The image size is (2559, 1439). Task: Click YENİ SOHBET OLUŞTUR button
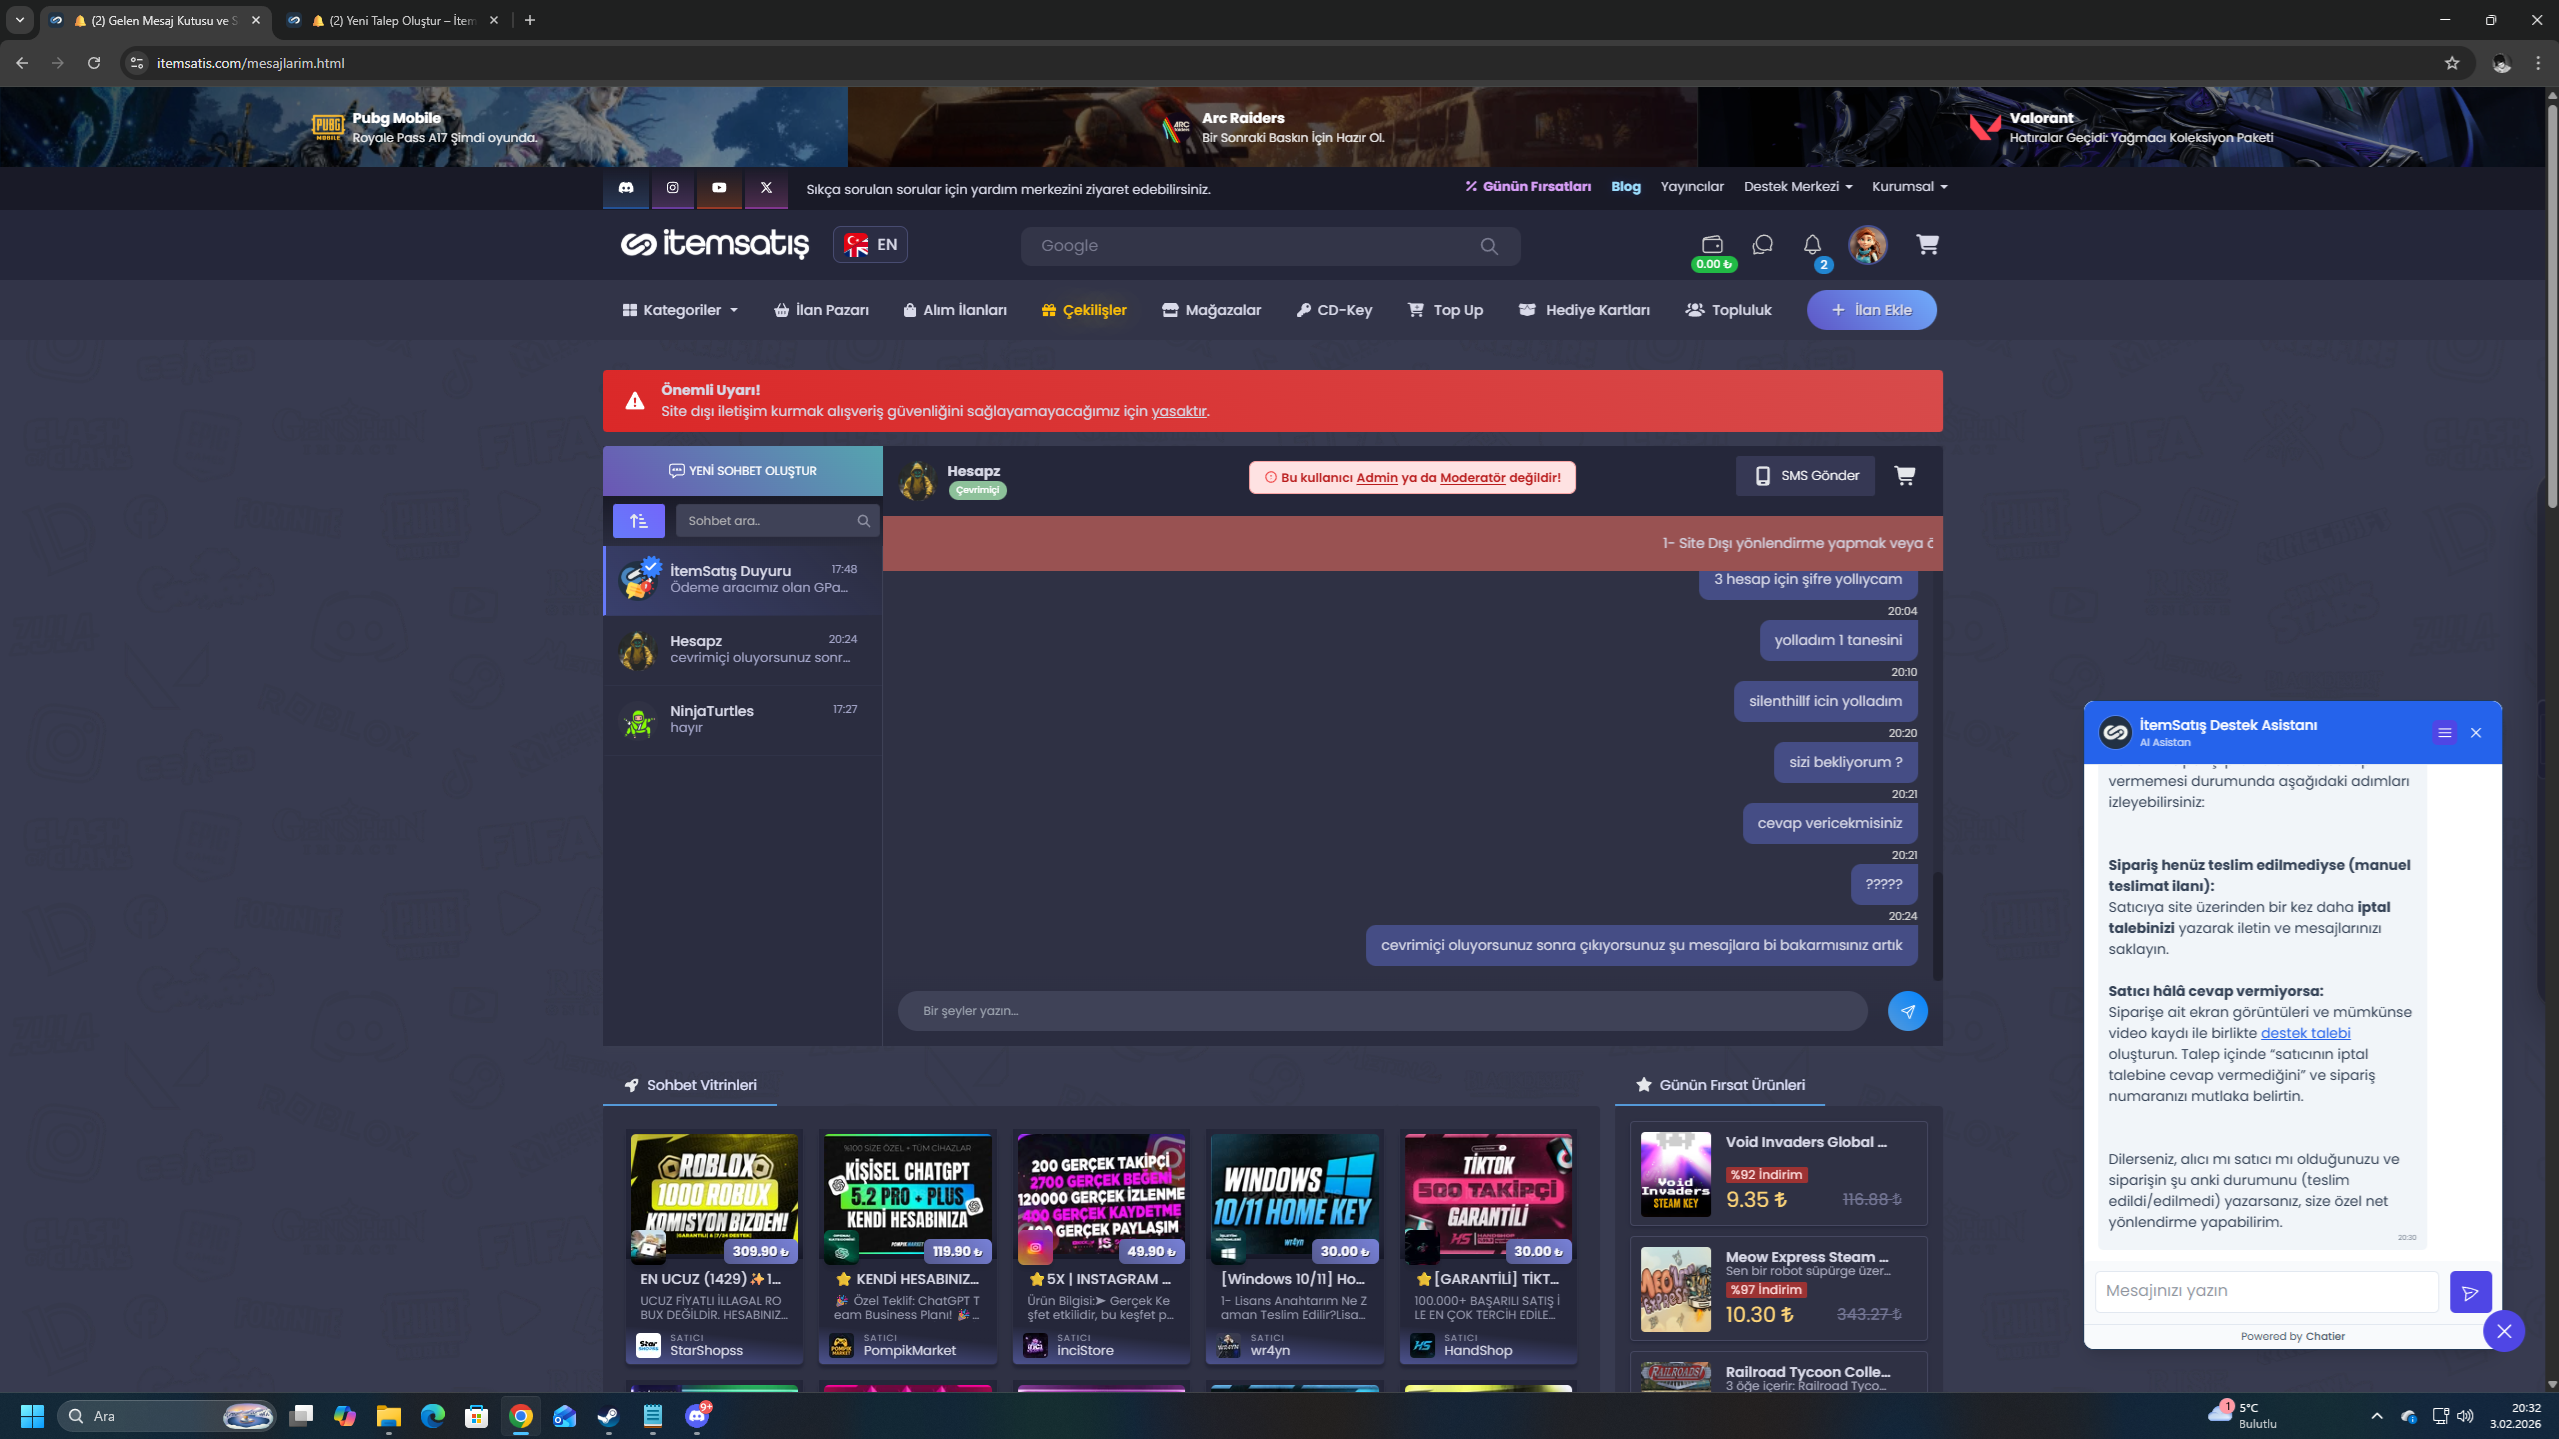(x=742, y=471)
